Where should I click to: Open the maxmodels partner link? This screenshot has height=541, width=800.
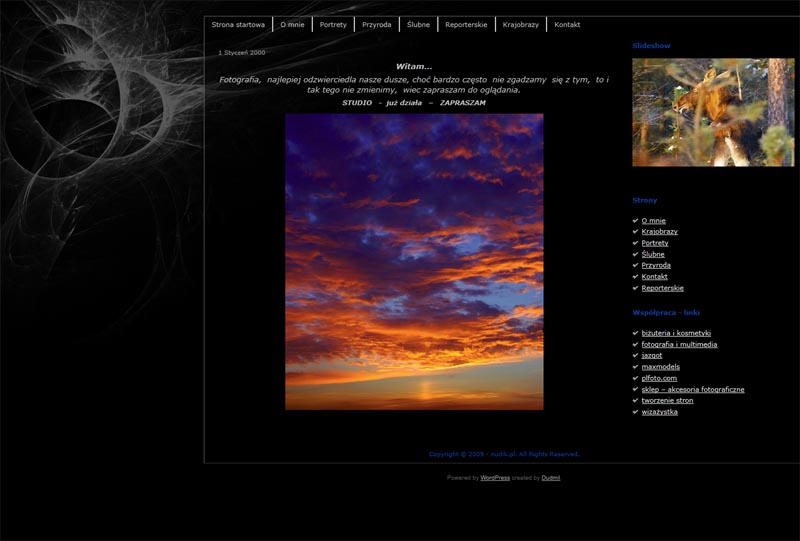point(660,367)
